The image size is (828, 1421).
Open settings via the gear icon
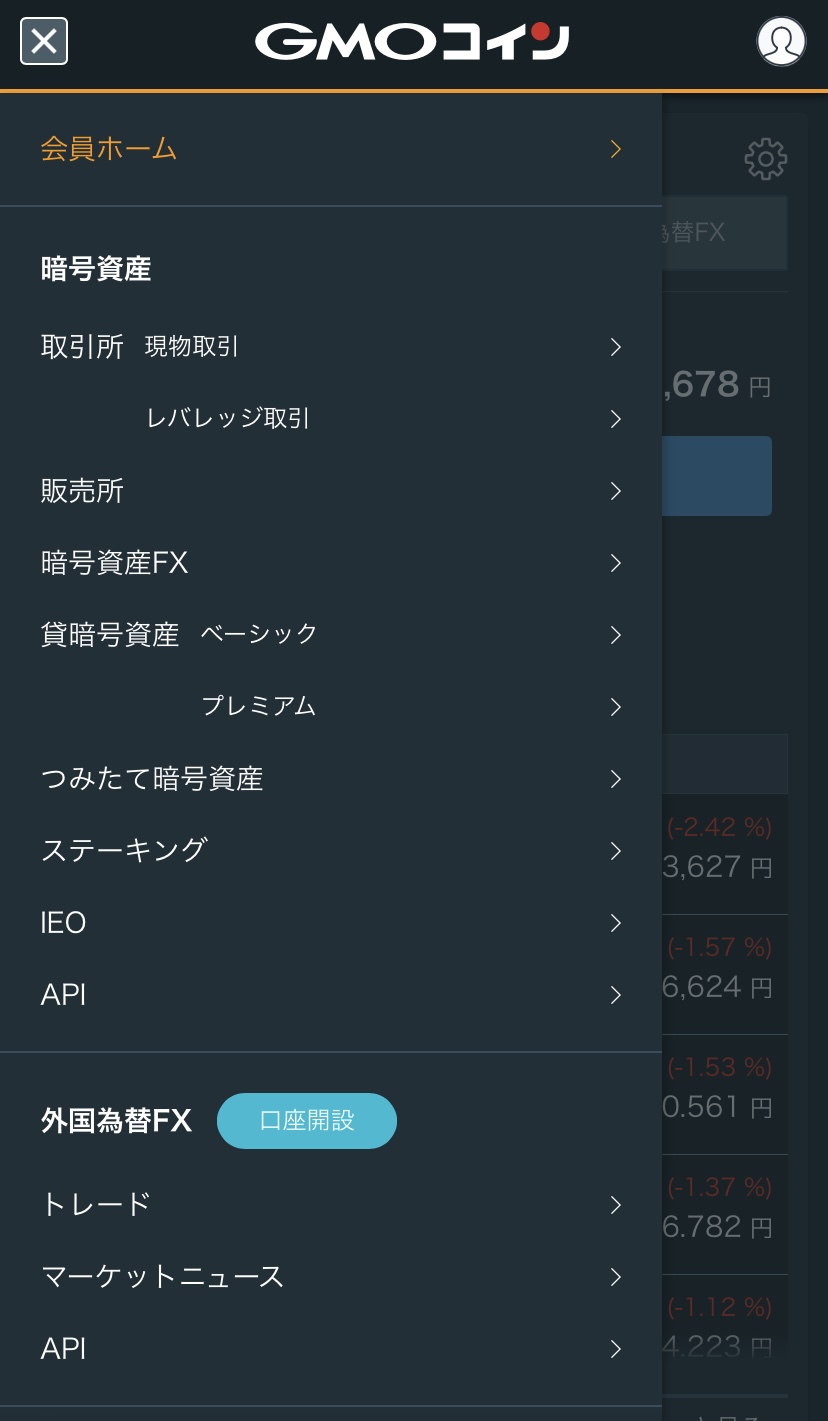(766, 159)
